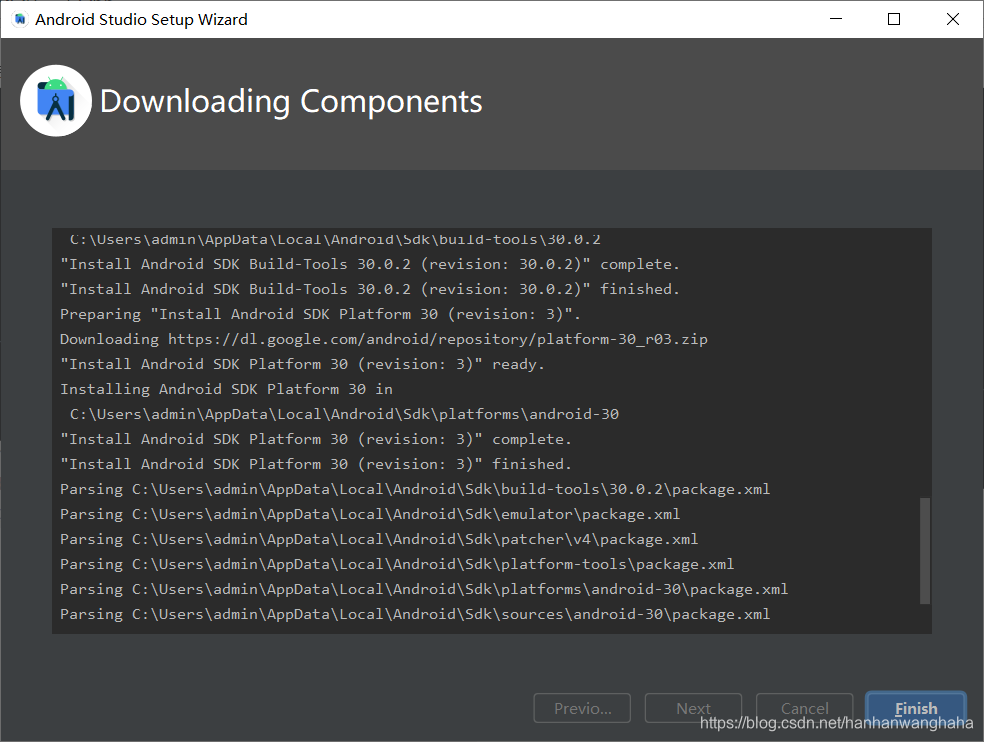Image resolution: width=984 pixels, height=742 pixels.
Task: Click the 'SDK Platform 30 ready.' log line
Action: click(x=302, y=364)
